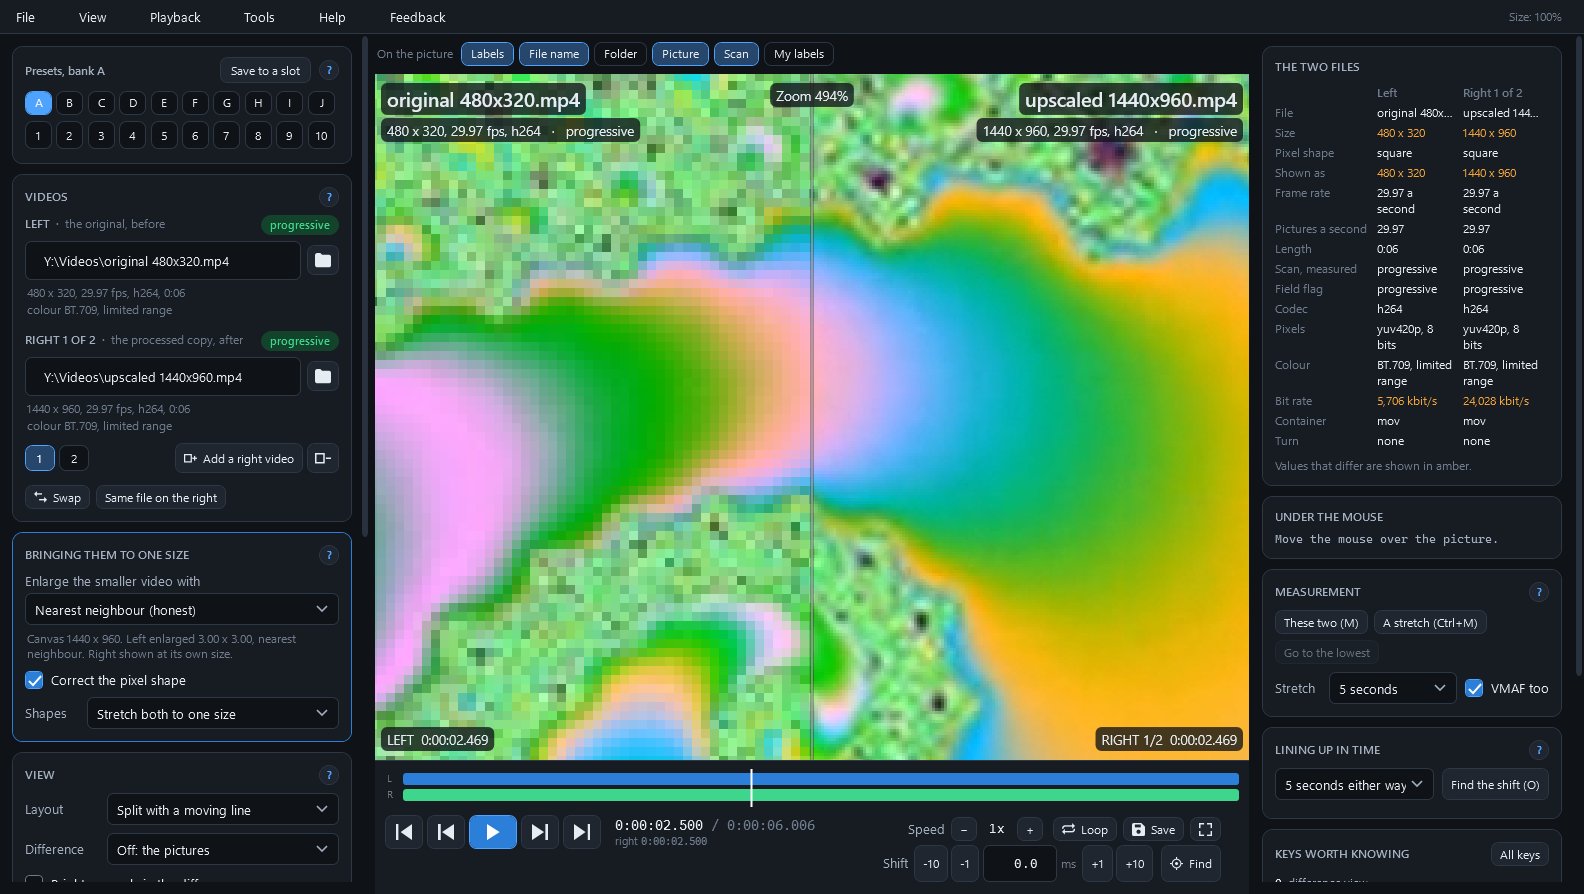
Task: Browse for the right video file
Action: [x=323, y=377]
